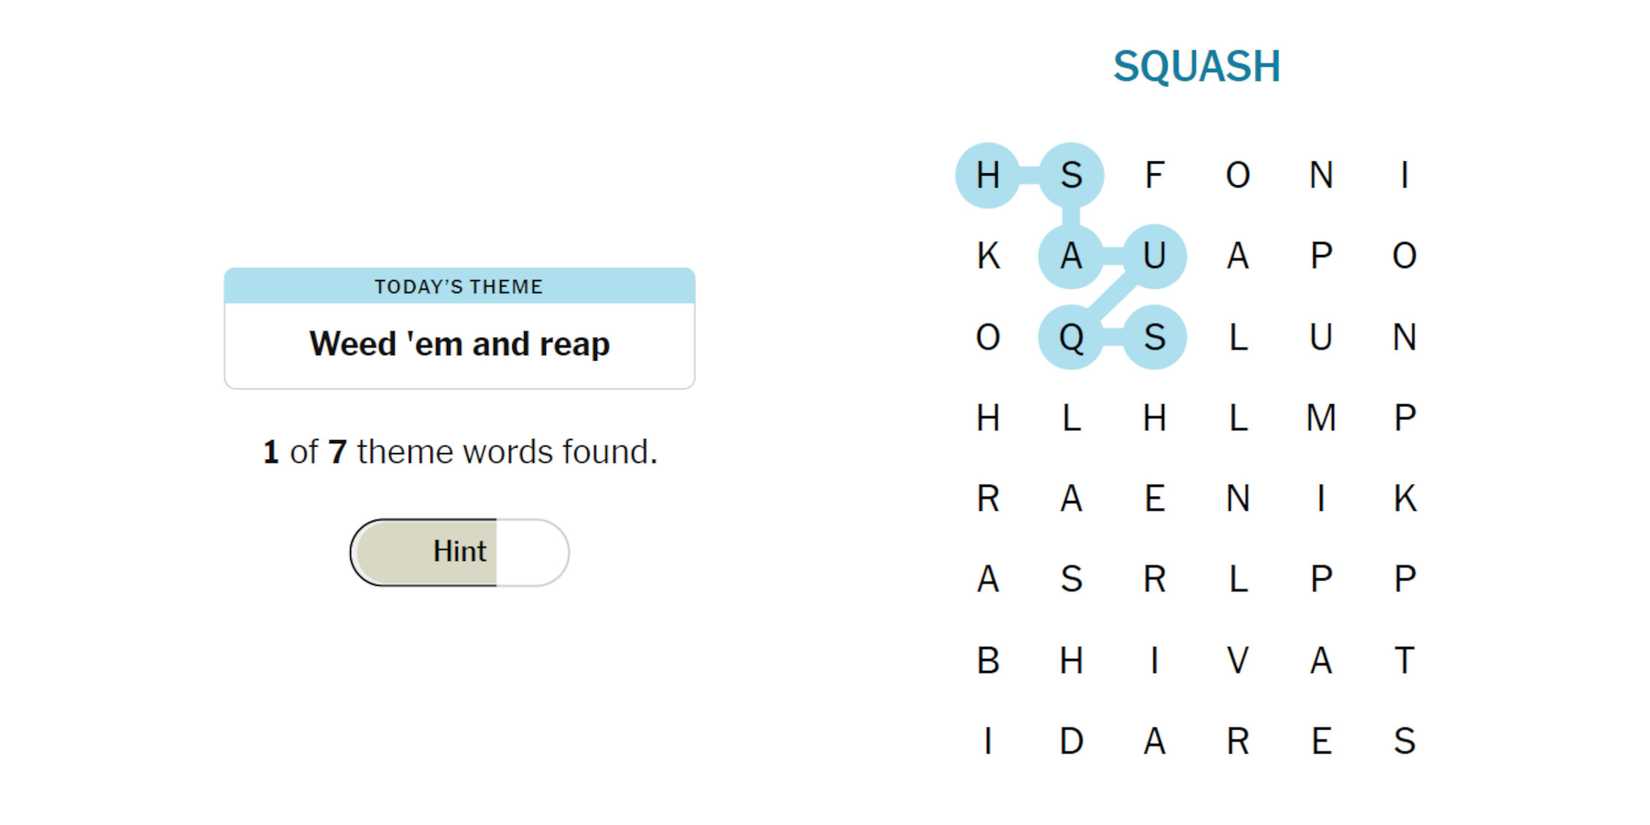Select the highlighted U tile
The width and height of the screenshot is (1650, 825).
(1154, 257)
